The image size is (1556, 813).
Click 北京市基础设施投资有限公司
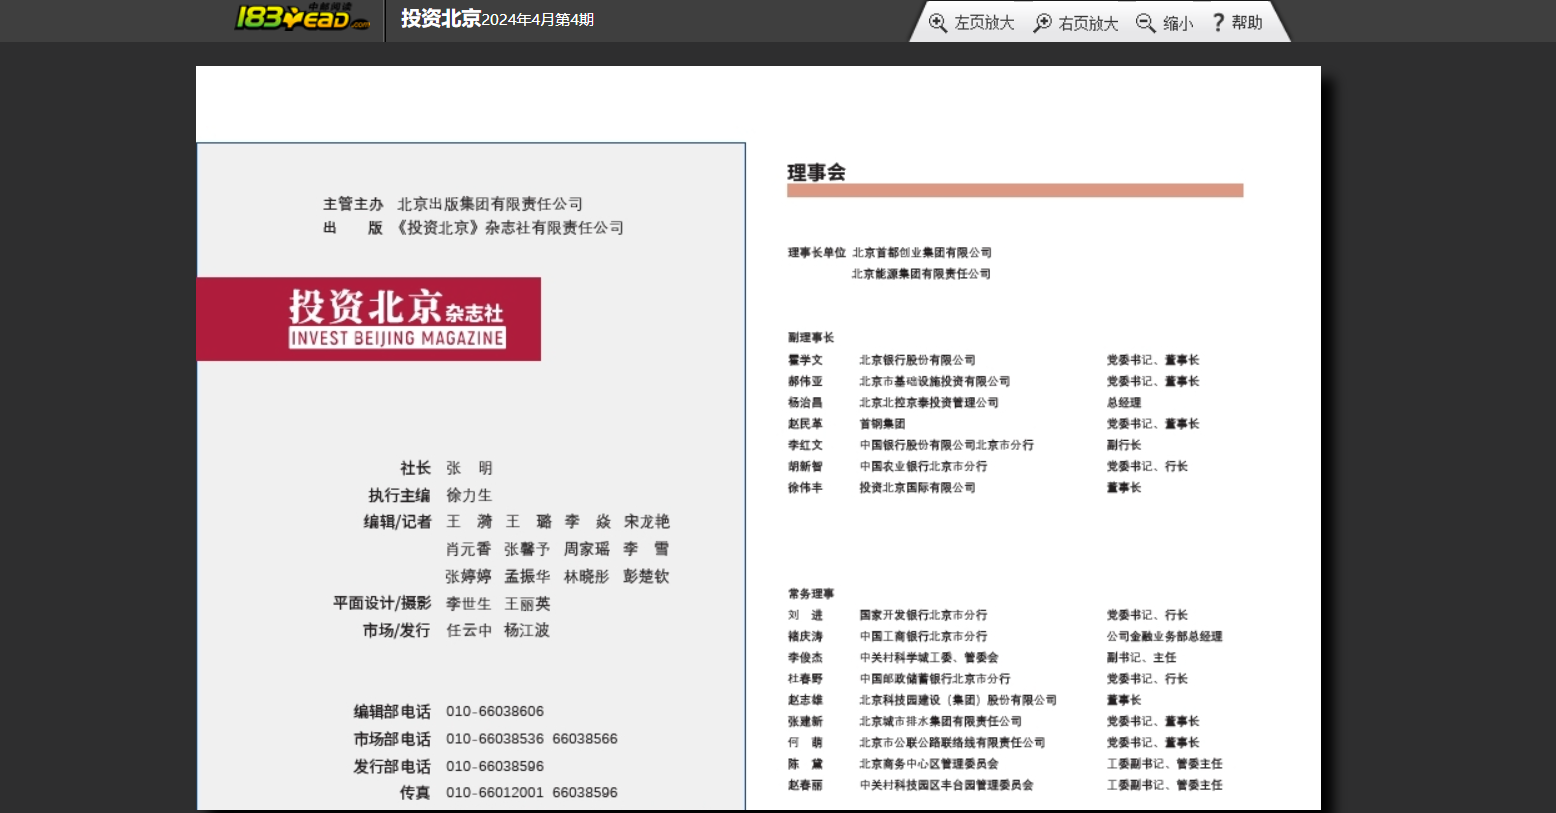click(x=934, y=381)
